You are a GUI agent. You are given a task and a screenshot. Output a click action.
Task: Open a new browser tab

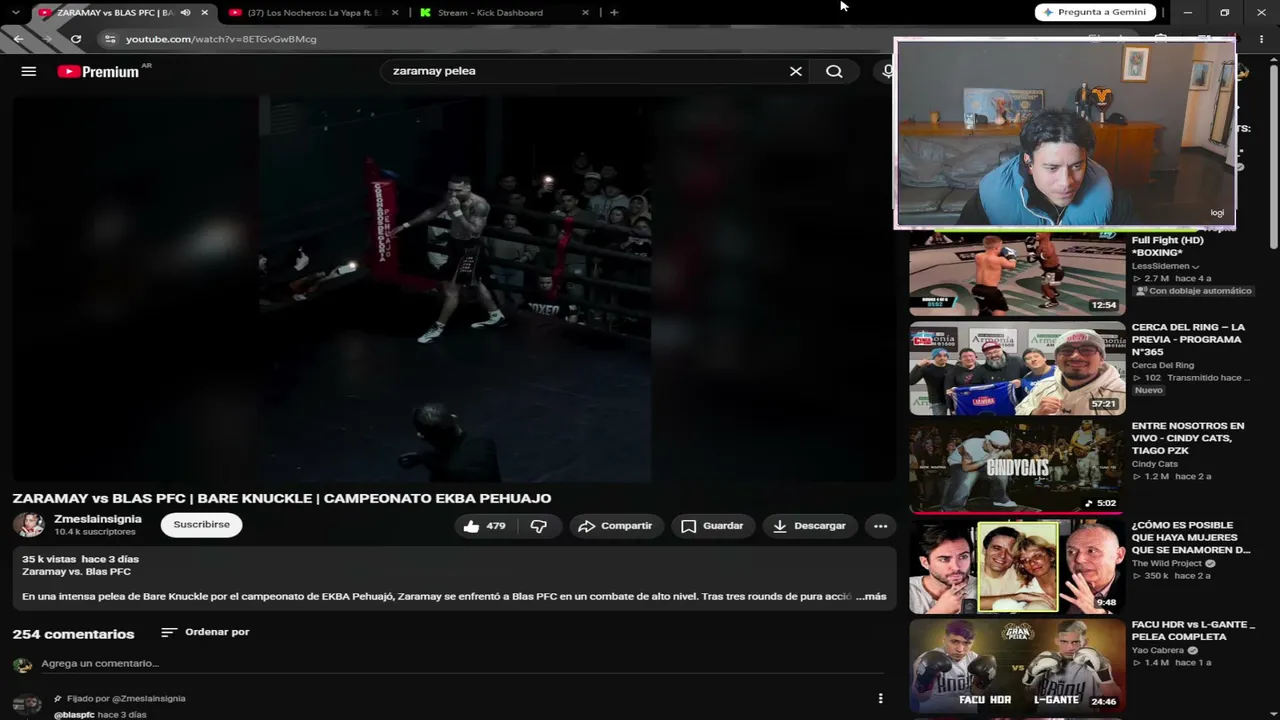coord(614,13)
